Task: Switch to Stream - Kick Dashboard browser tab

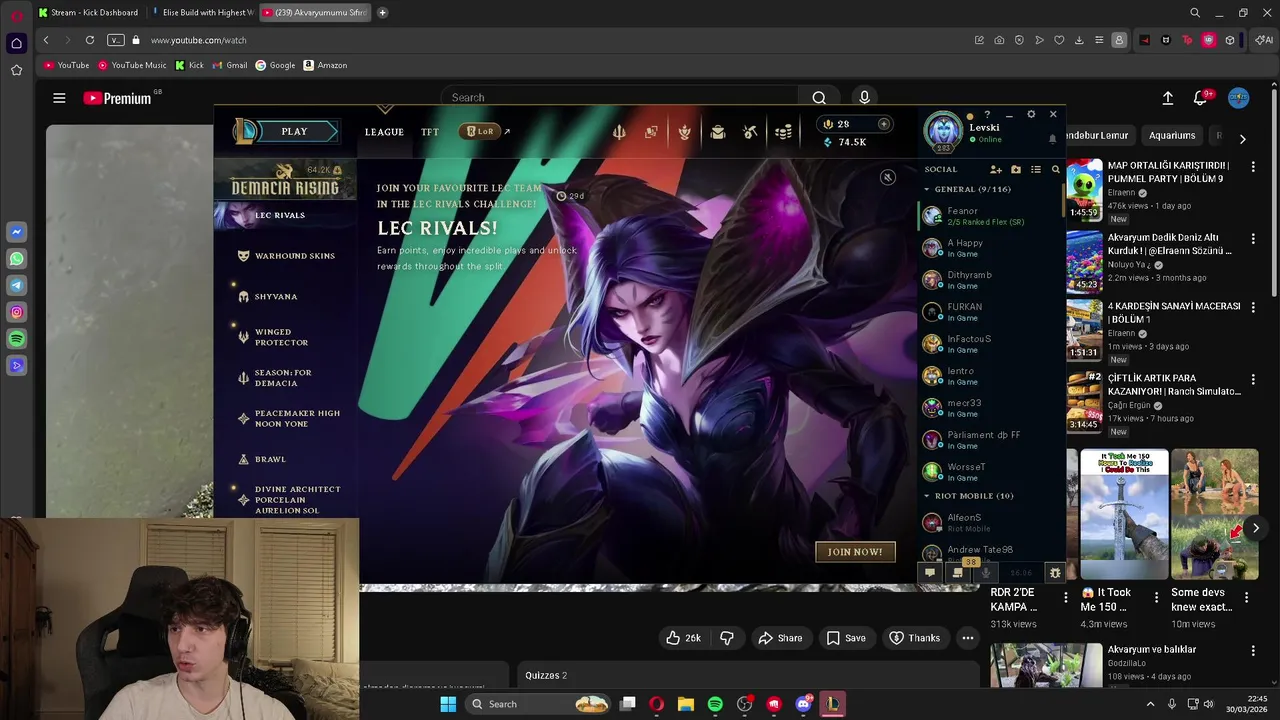Action: click(x=88, y=13)
